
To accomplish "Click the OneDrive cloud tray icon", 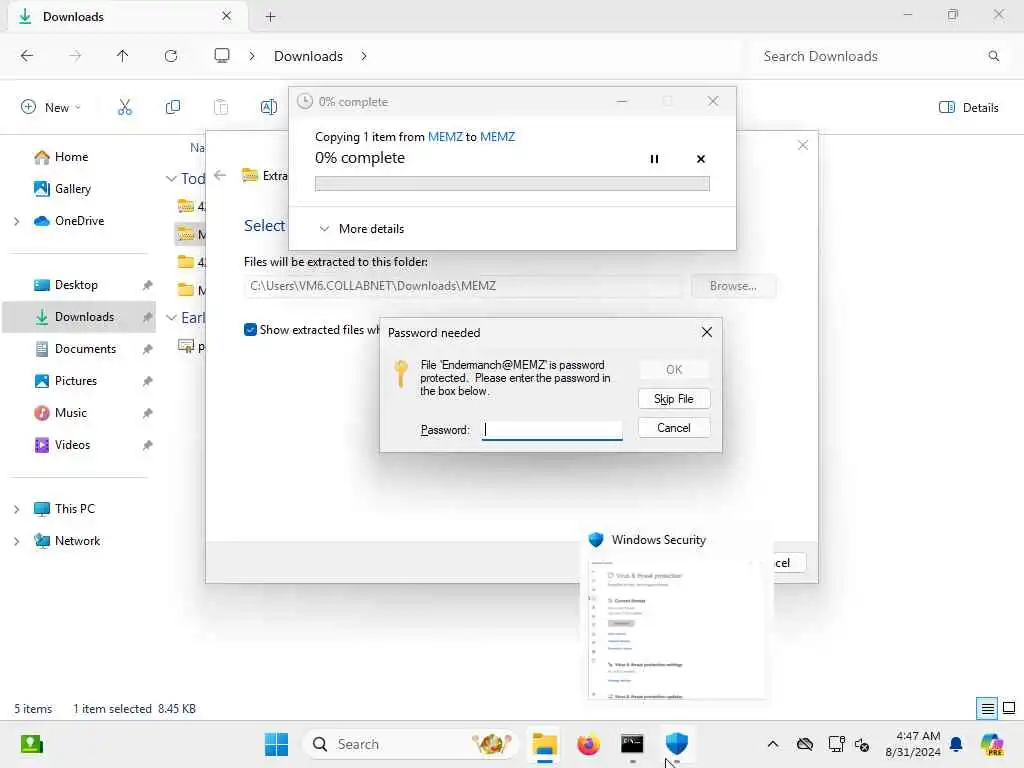I will tap(805, 744).
